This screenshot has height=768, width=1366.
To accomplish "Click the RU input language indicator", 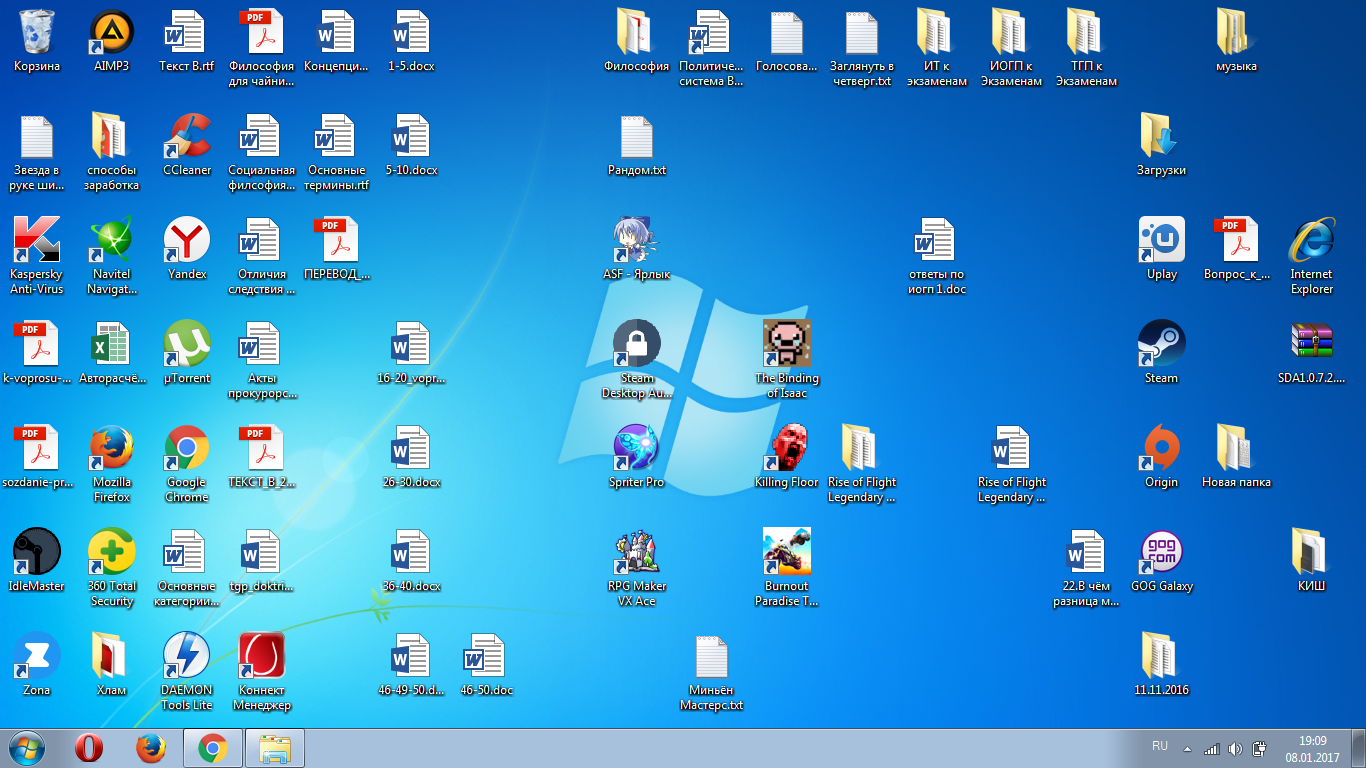I will pyautogui.click(x=1160, y=747).
